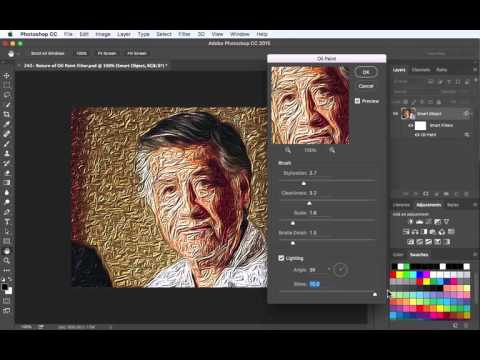Screen dimensions: 480x360
Task: Select the Clone Stamp tool
Action: tap(7, 153)
